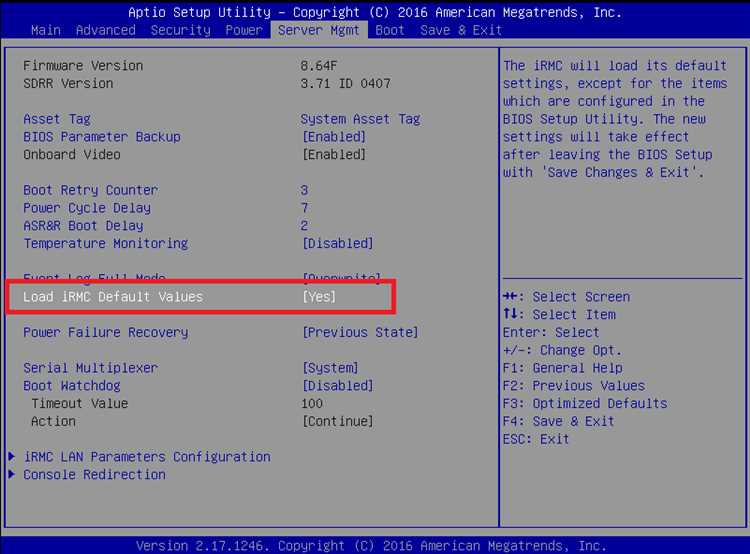The image size is (750, 554).
Task: Select the Boot Retry Counter value
Action: click(304, 190)
